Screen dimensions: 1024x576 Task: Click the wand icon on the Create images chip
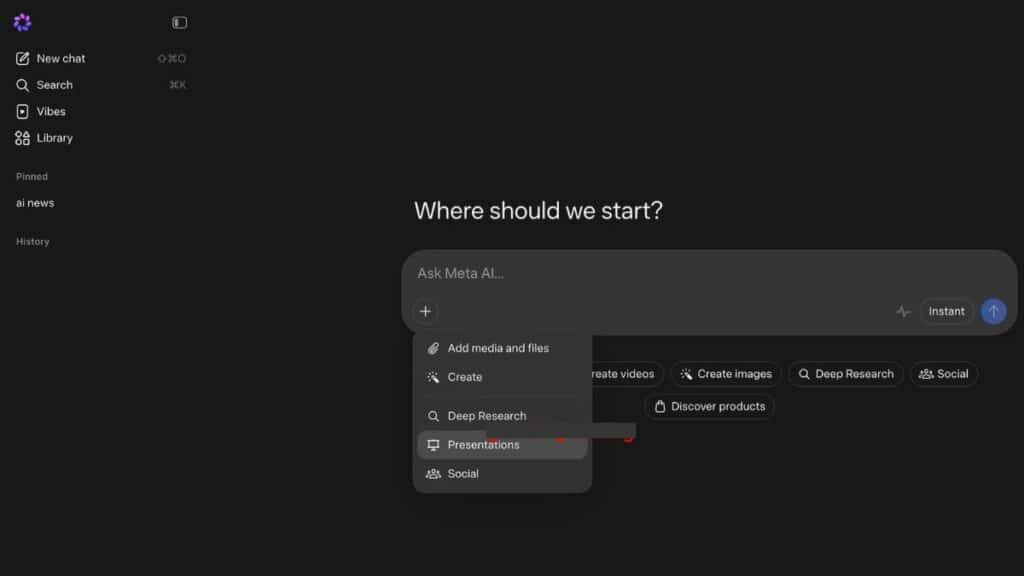pyautogui.click(x=686, y=374)
